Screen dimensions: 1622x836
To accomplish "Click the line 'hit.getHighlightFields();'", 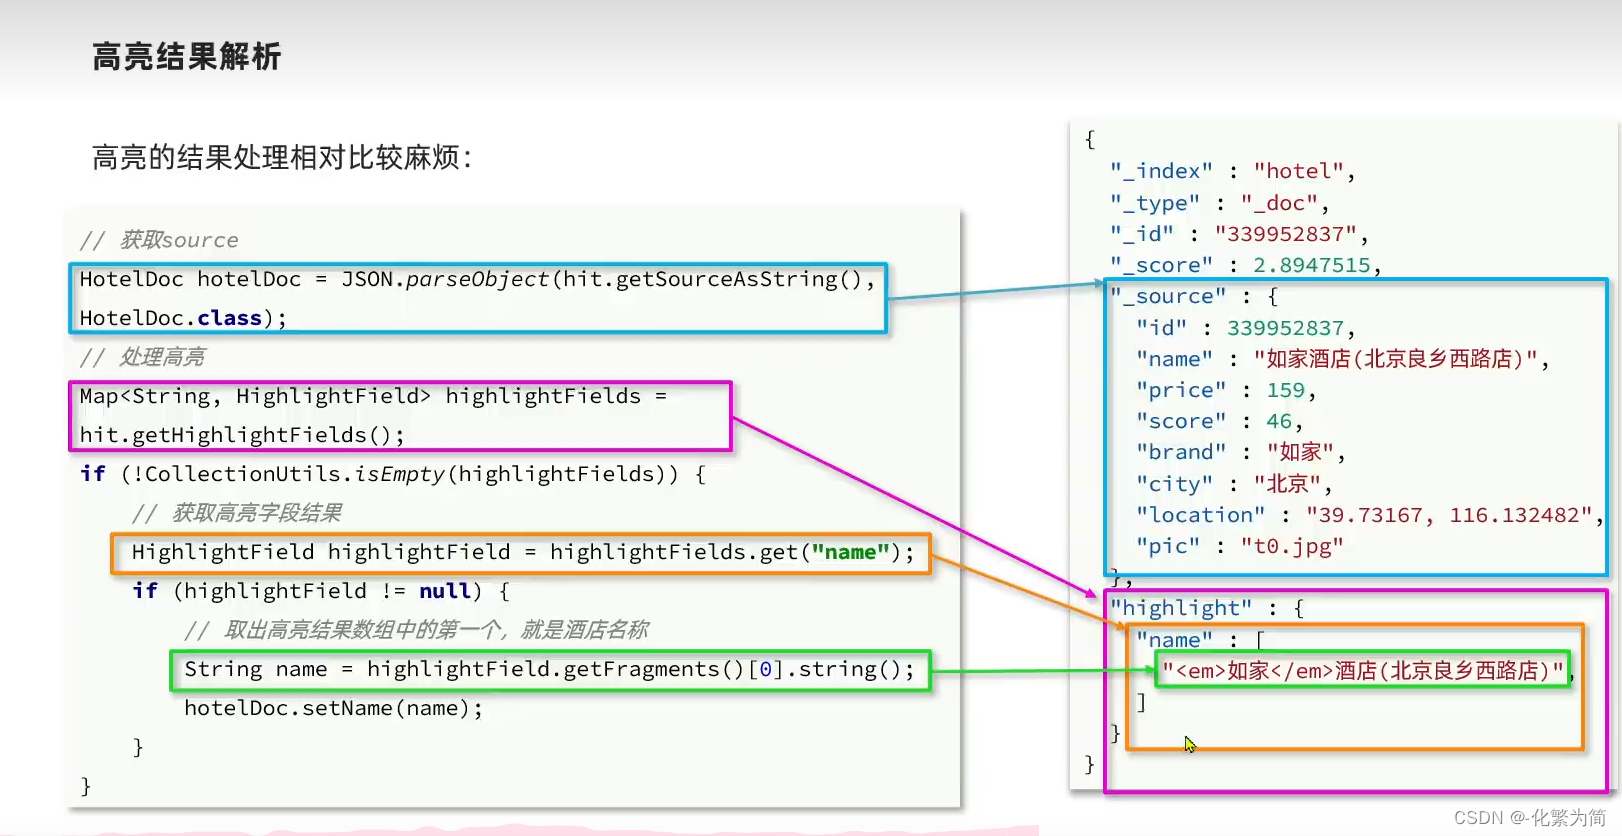I will [x=242, y=435].
